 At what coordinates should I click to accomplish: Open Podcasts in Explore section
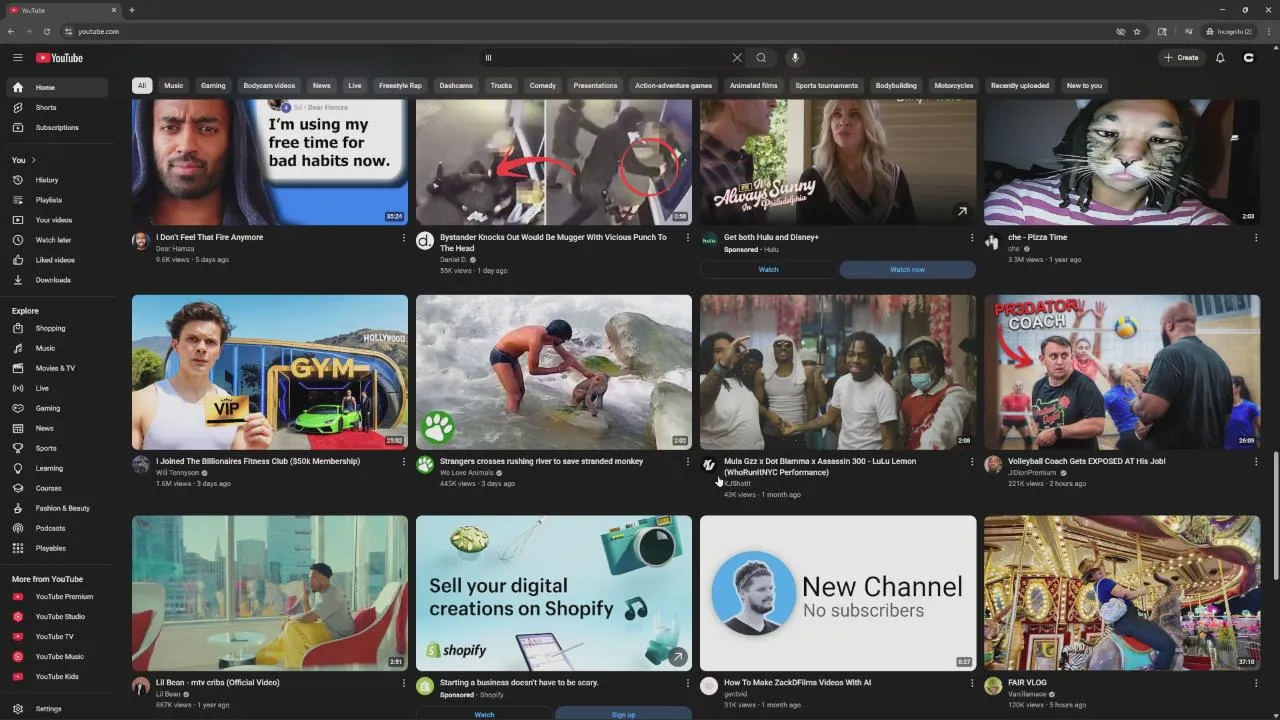coord(55,528)
